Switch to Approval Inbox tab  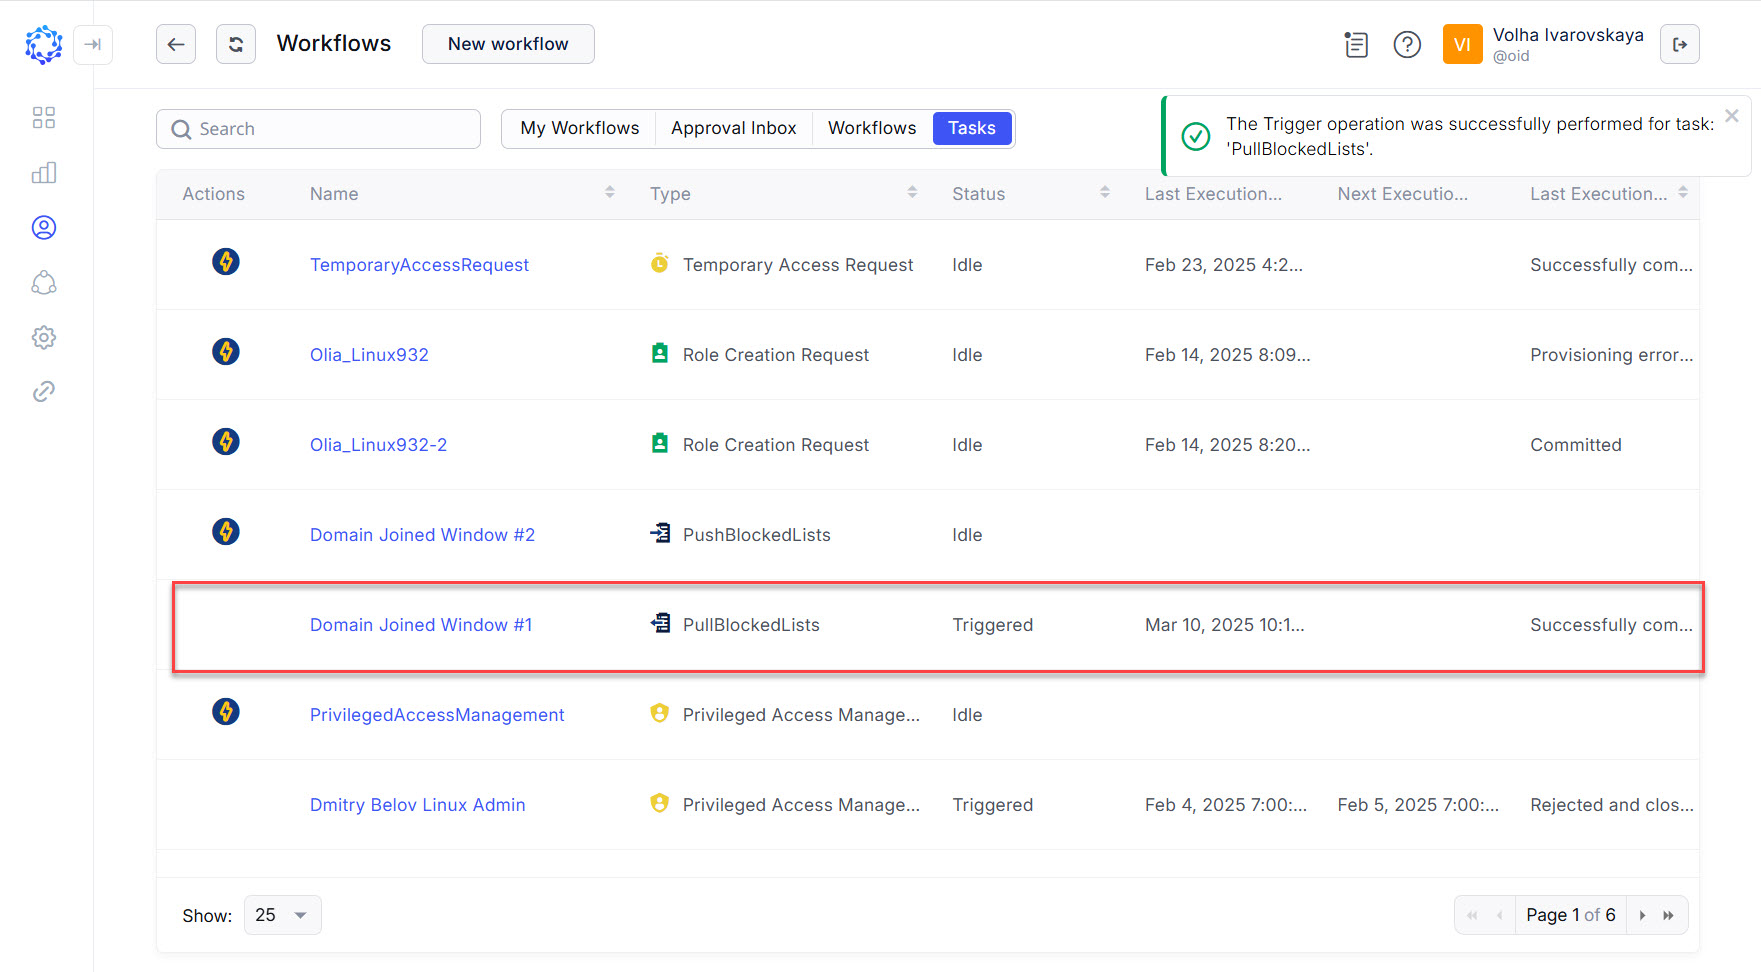click(x=733, y=128)
